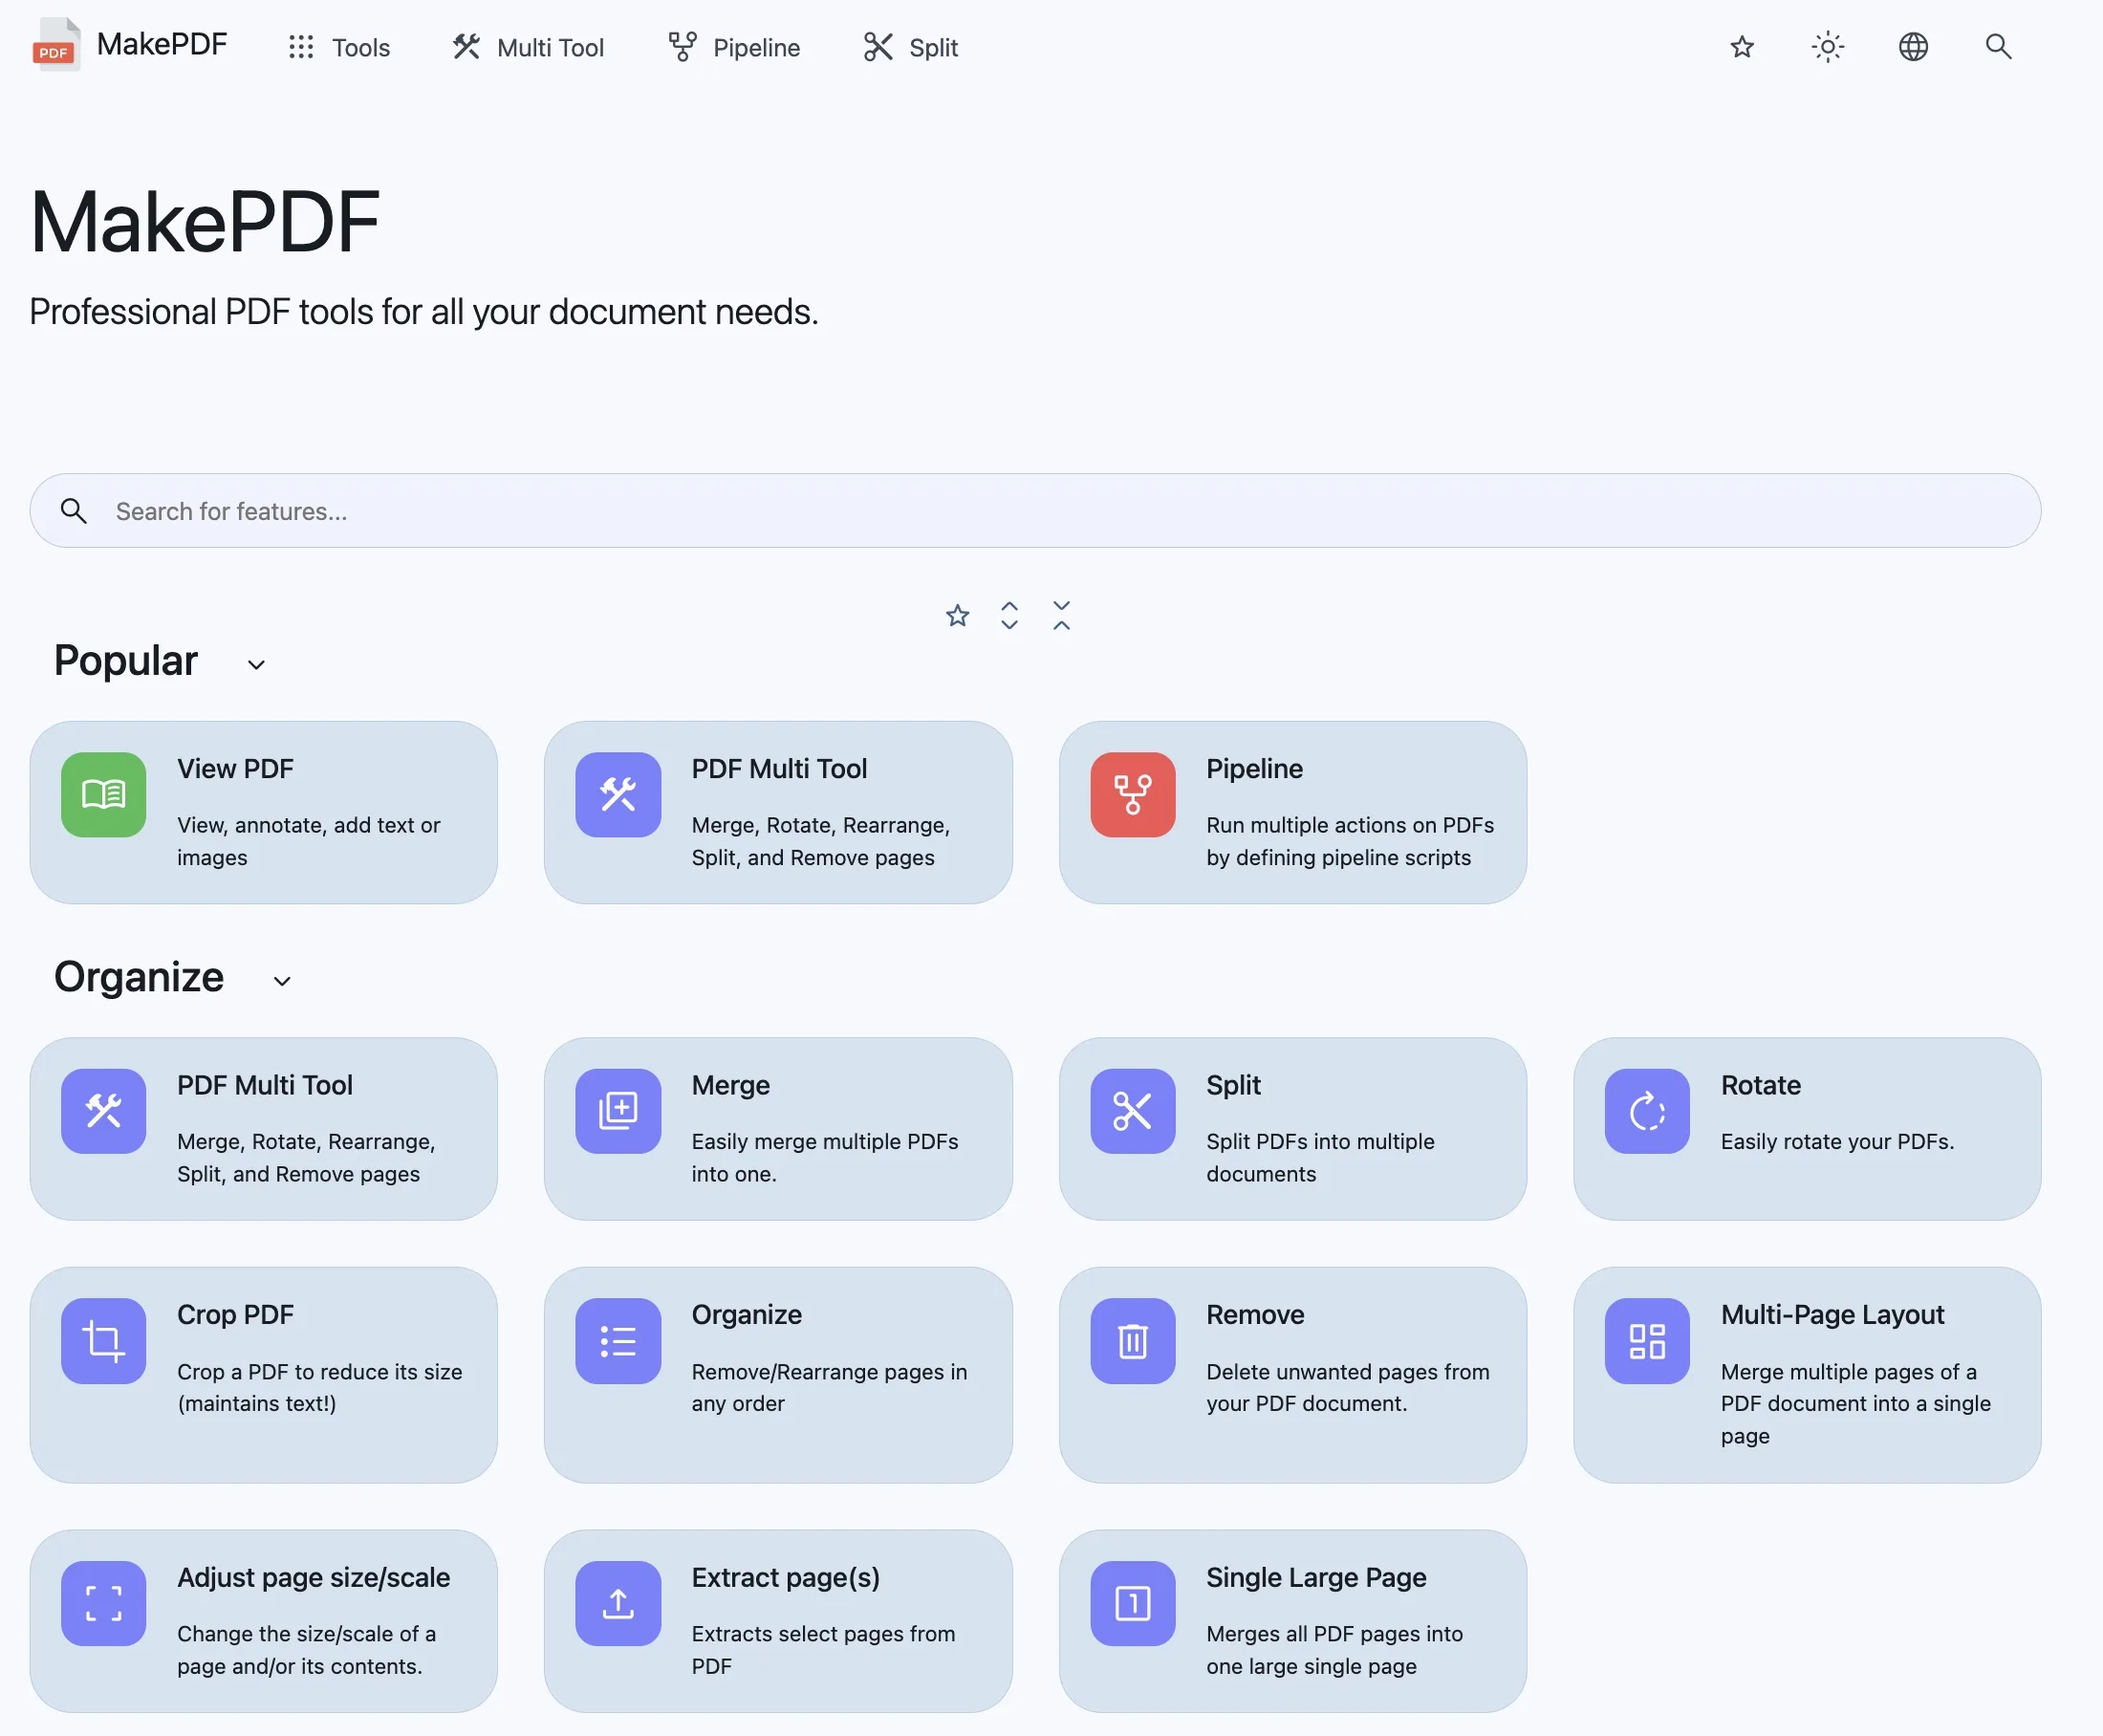Click the Split scissors card icon

click(1132, 1111)
